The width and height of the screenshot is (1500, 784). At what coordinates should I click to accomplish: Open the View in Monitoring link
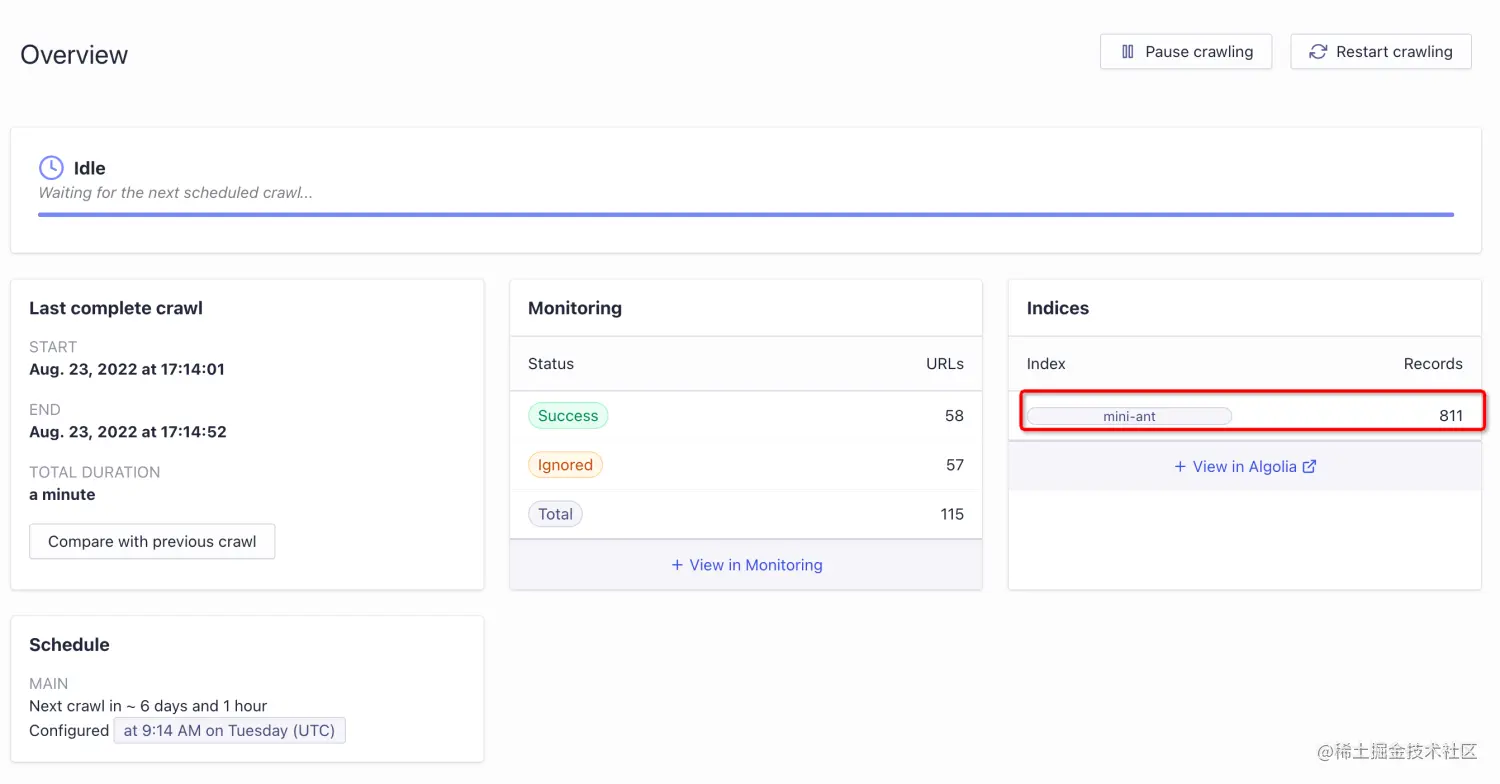pyautogui.click(x=746, y=565)
